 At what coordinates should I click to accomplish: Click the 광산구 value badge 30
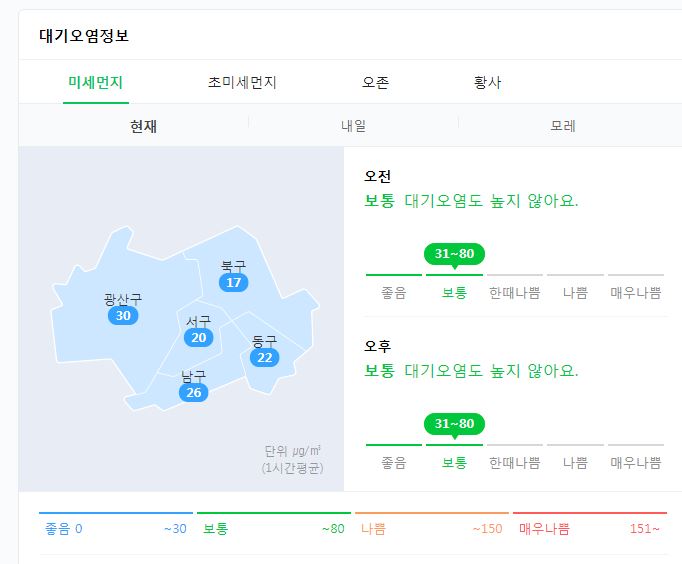pyautogui.click(x=123, y=316)
